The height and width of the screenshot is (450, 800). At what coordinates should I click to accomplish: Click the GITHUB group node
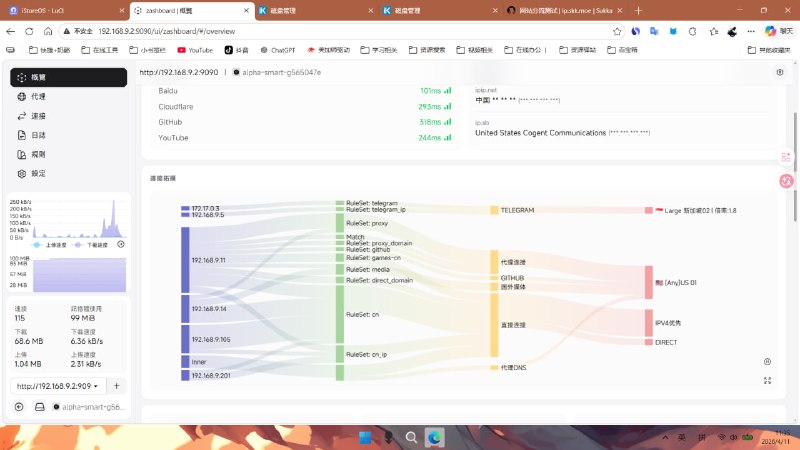coord(494,278)
